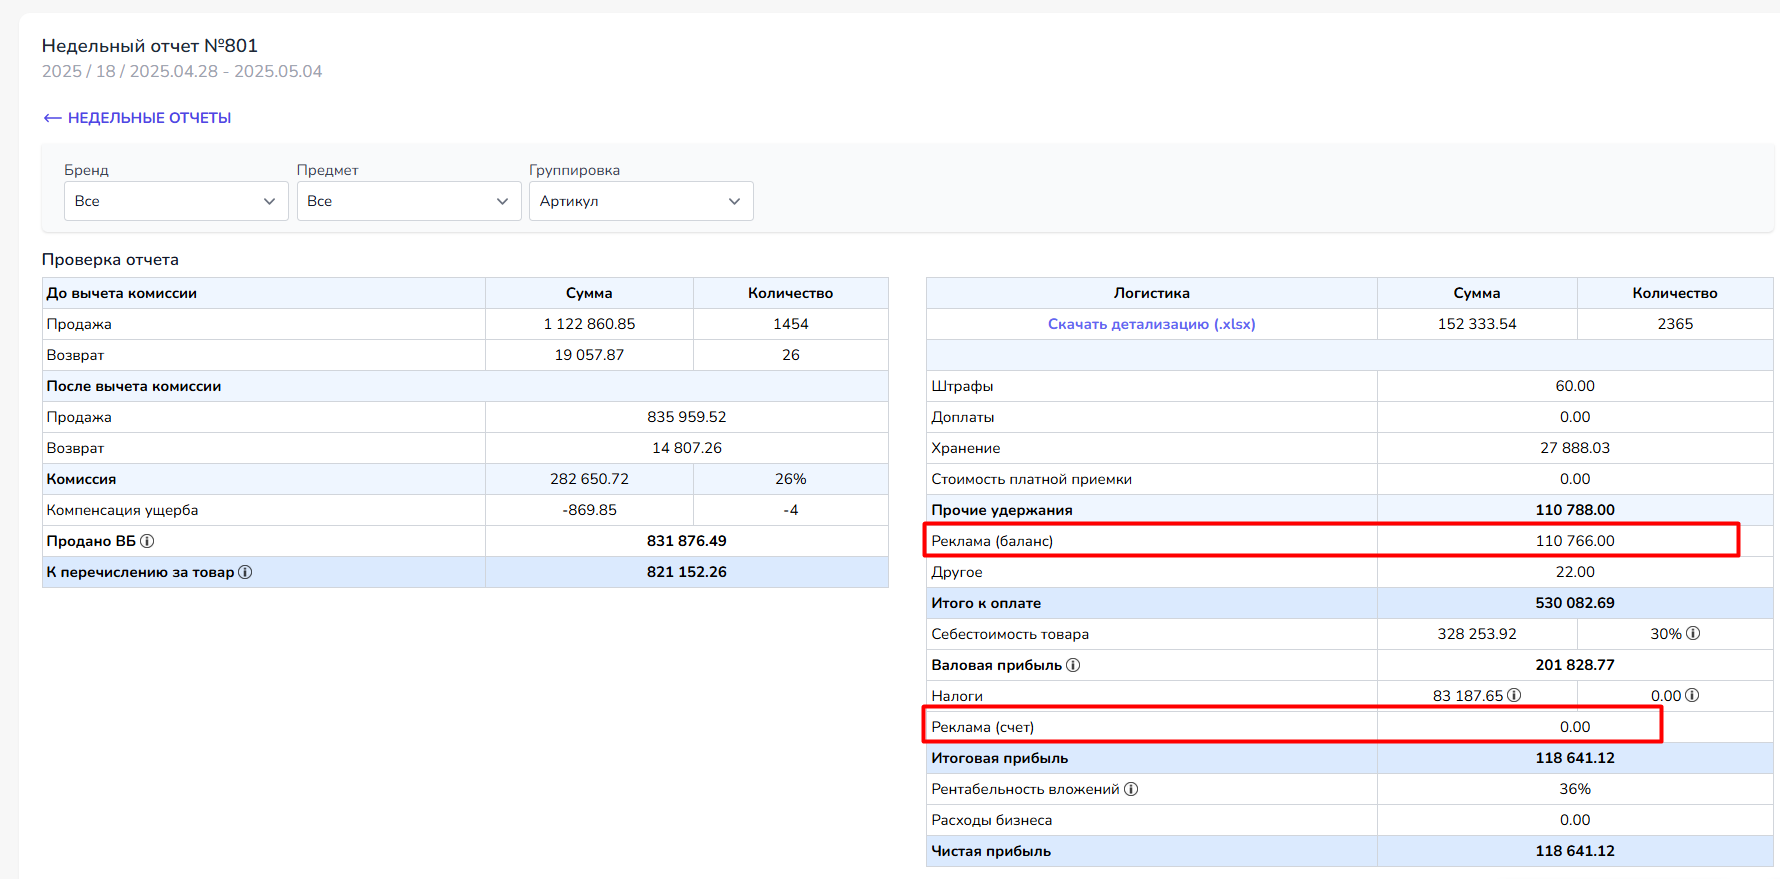Click the info icon next to Продано ВБ
The height and width of the screenshot is (879, 1780).
(x=147, y=541)
